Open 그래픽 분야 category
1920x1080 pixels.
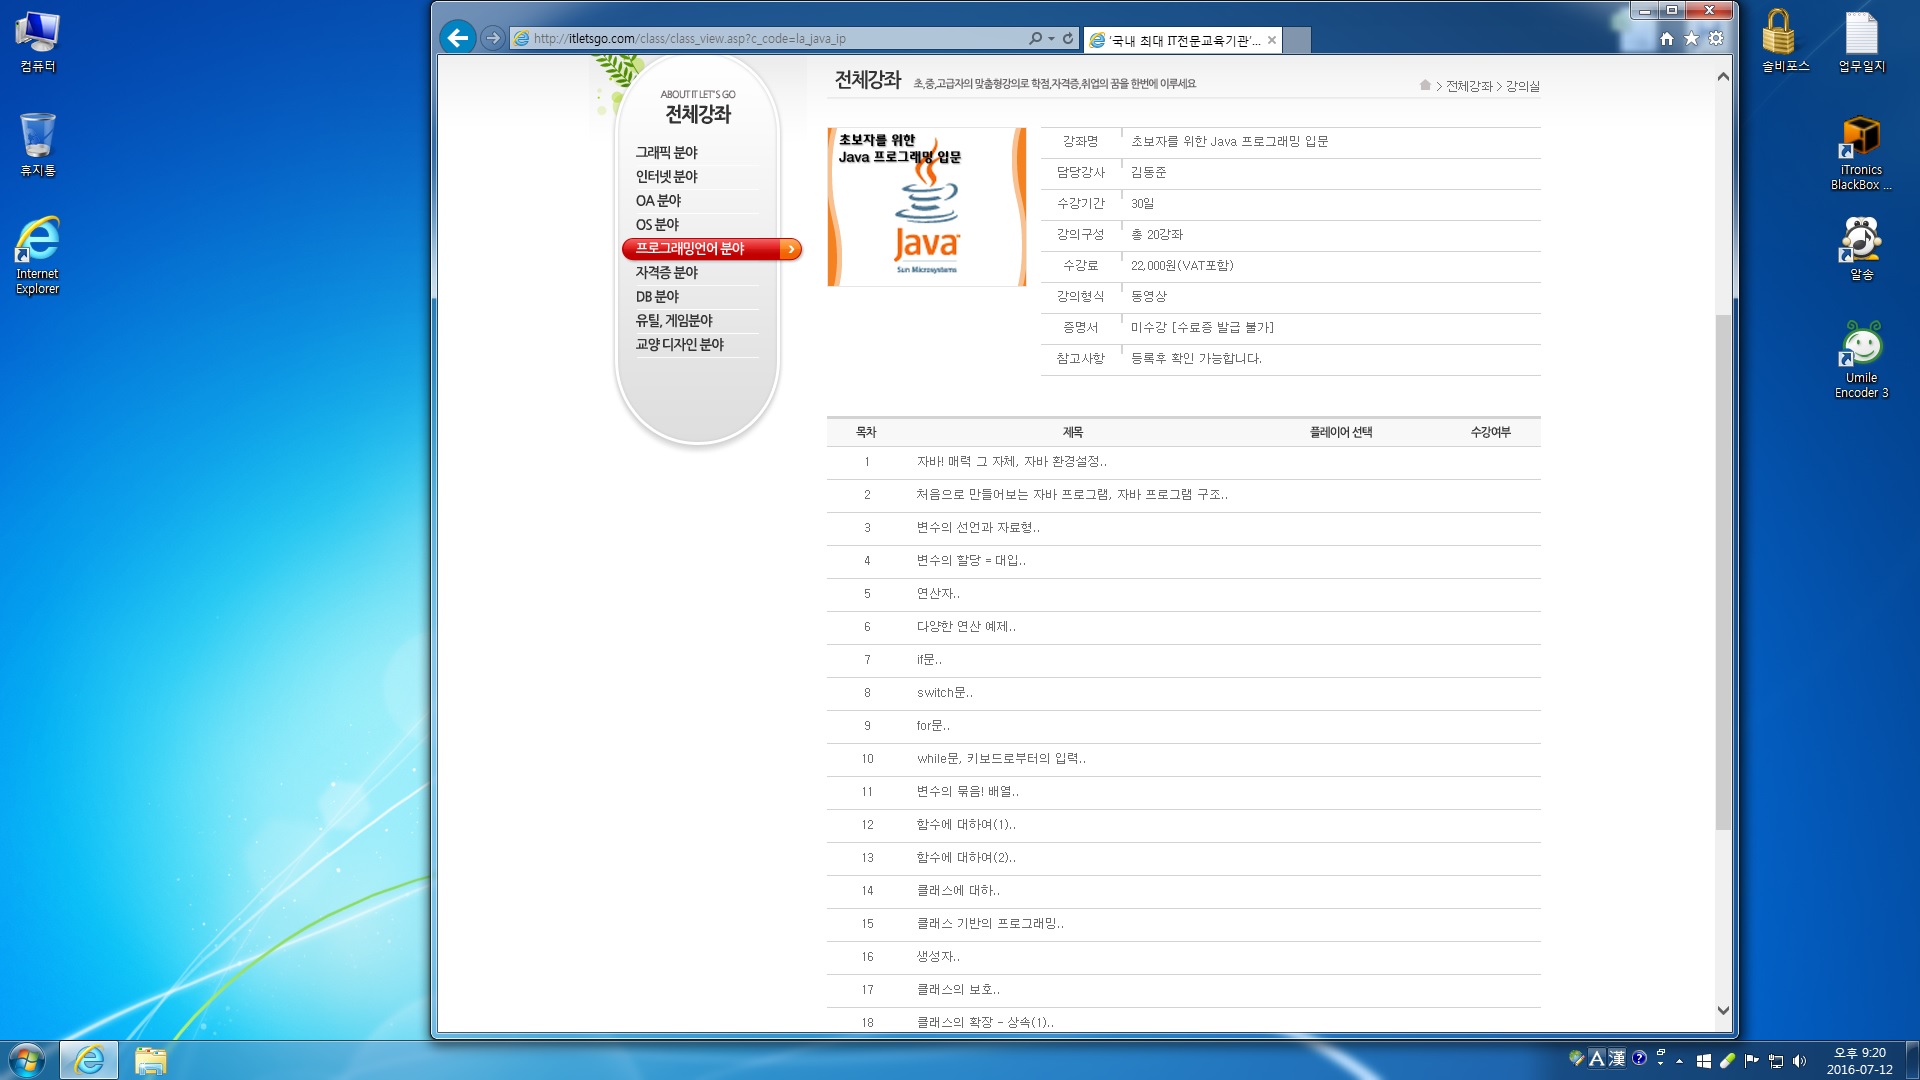[667, 152]
